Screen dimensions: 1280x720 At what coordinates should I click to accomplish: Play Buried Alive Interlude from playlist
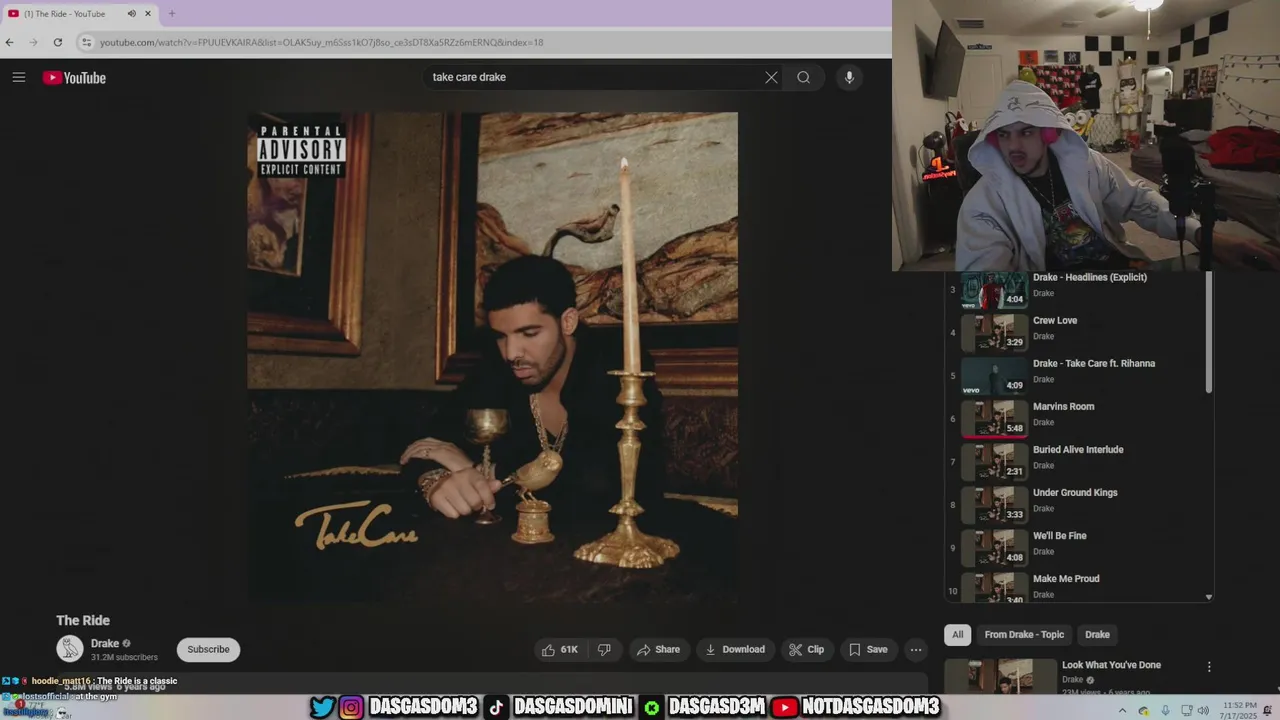point(1078,449)
